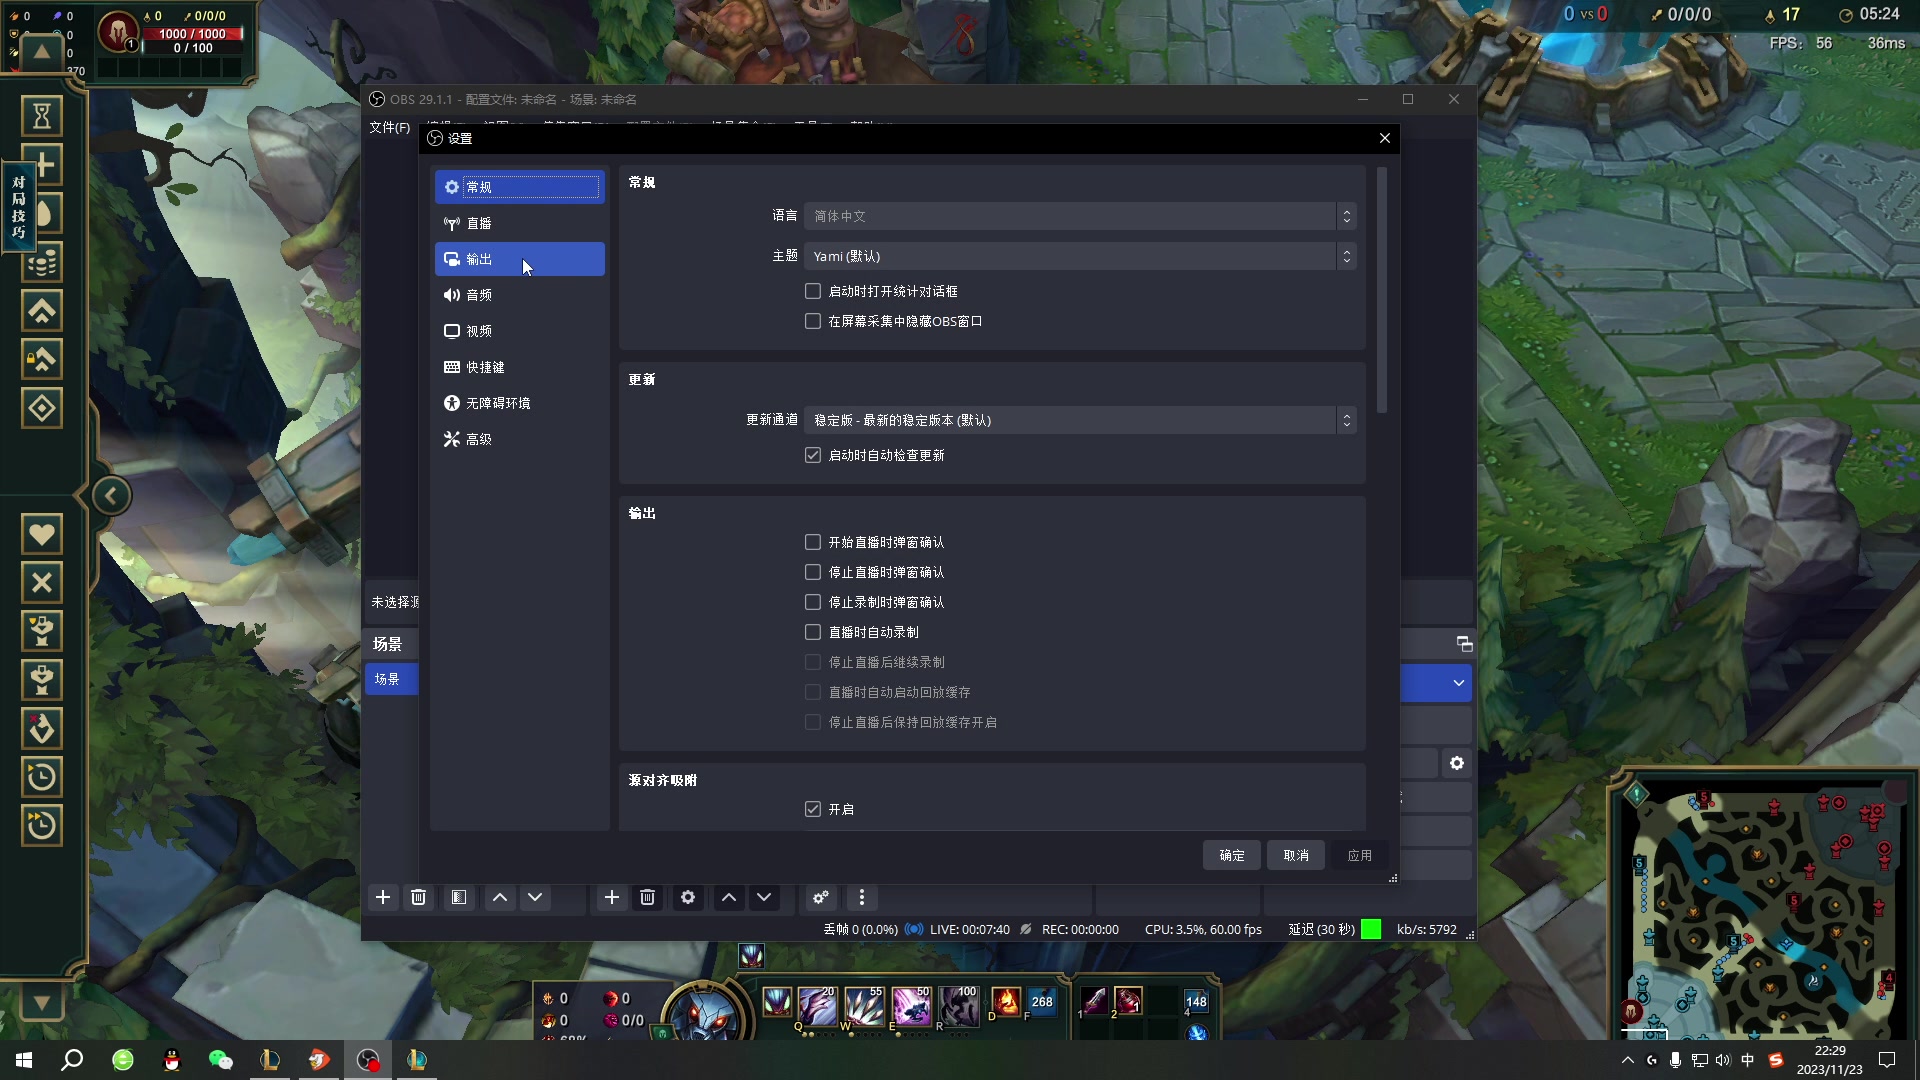Click 确定 (OK) button
This screenshot has width=1920, height=1080.
(x=1230, y=855)
